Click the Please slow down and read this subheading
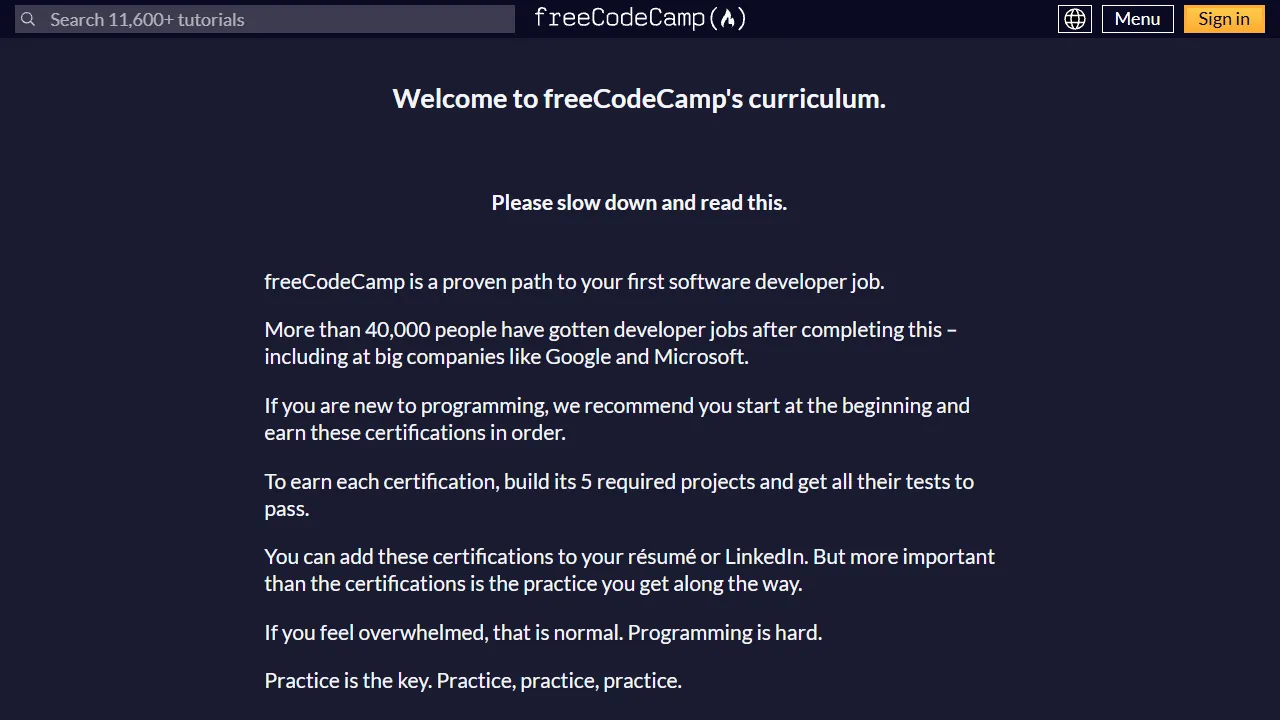The height and width of the screenshot is (720, 1280). coord(639,203)
